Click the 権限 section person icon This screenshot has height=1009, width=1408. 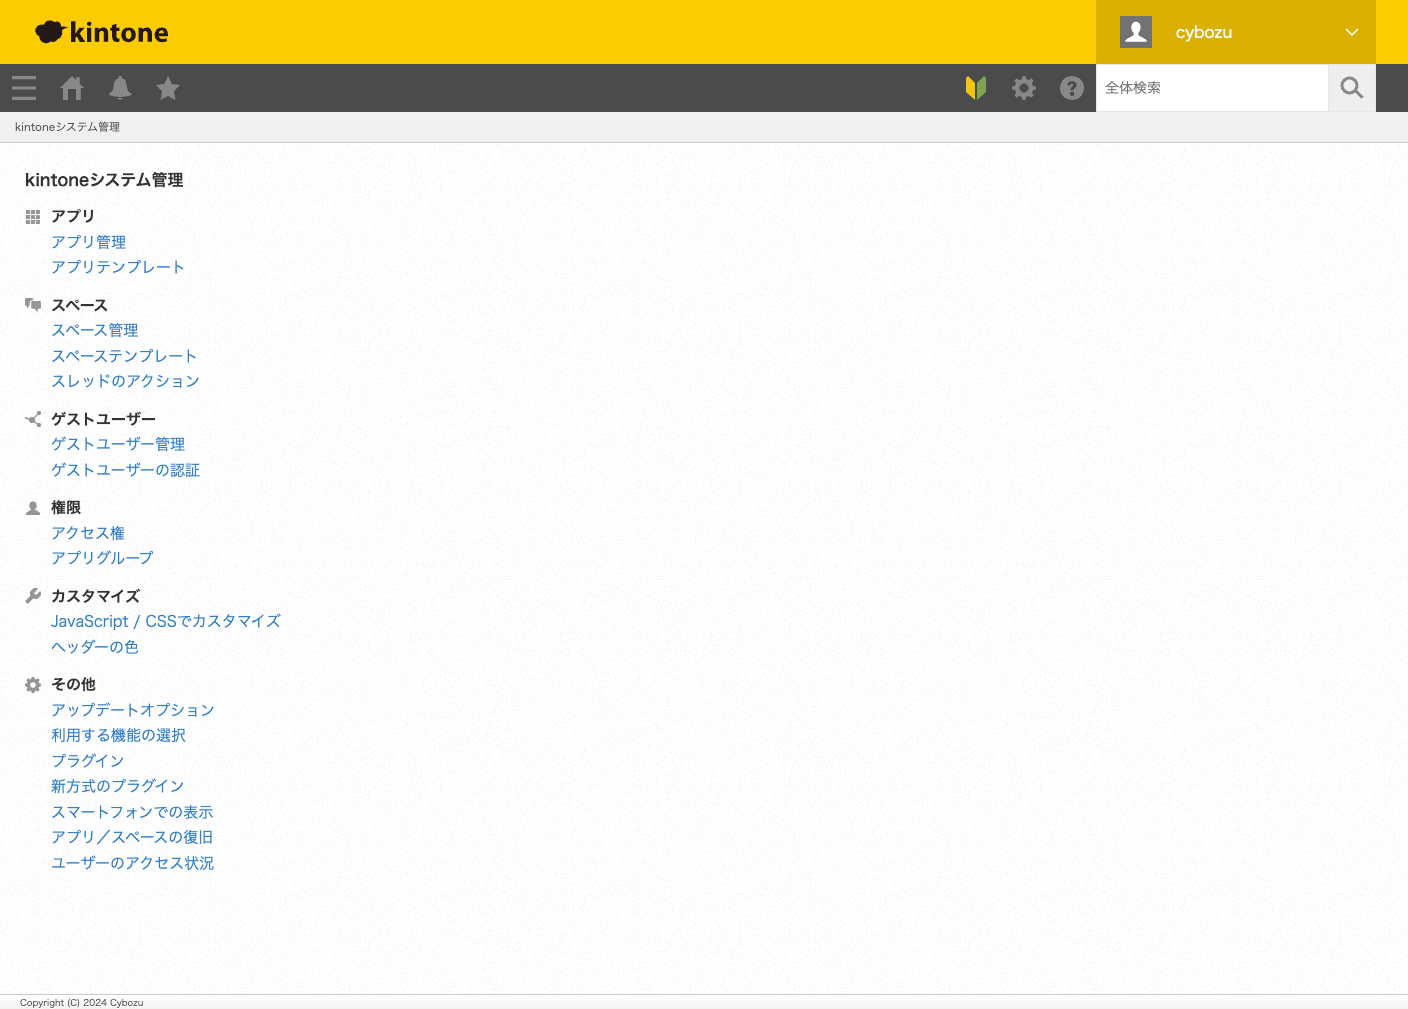[33, 508]
